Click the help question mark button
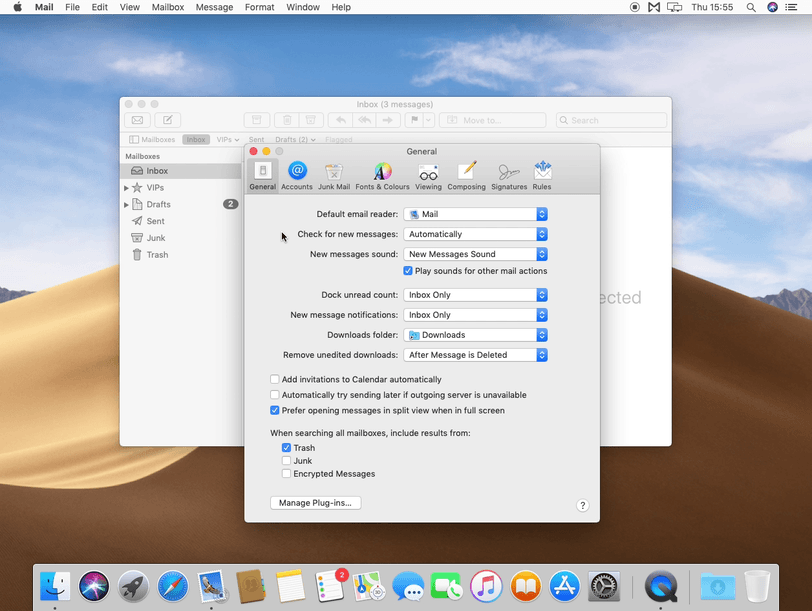Screen dimensions: 812x611 pos(583,506)
